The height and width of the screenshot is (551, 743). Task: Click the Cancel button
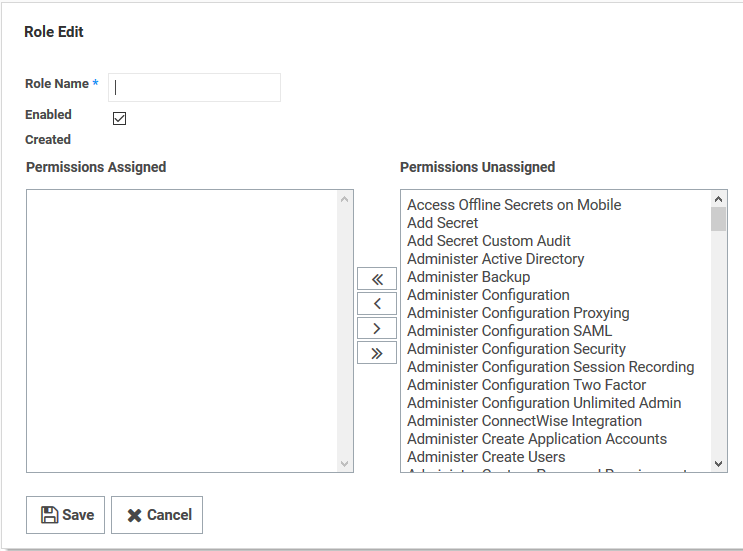[157, 515]
